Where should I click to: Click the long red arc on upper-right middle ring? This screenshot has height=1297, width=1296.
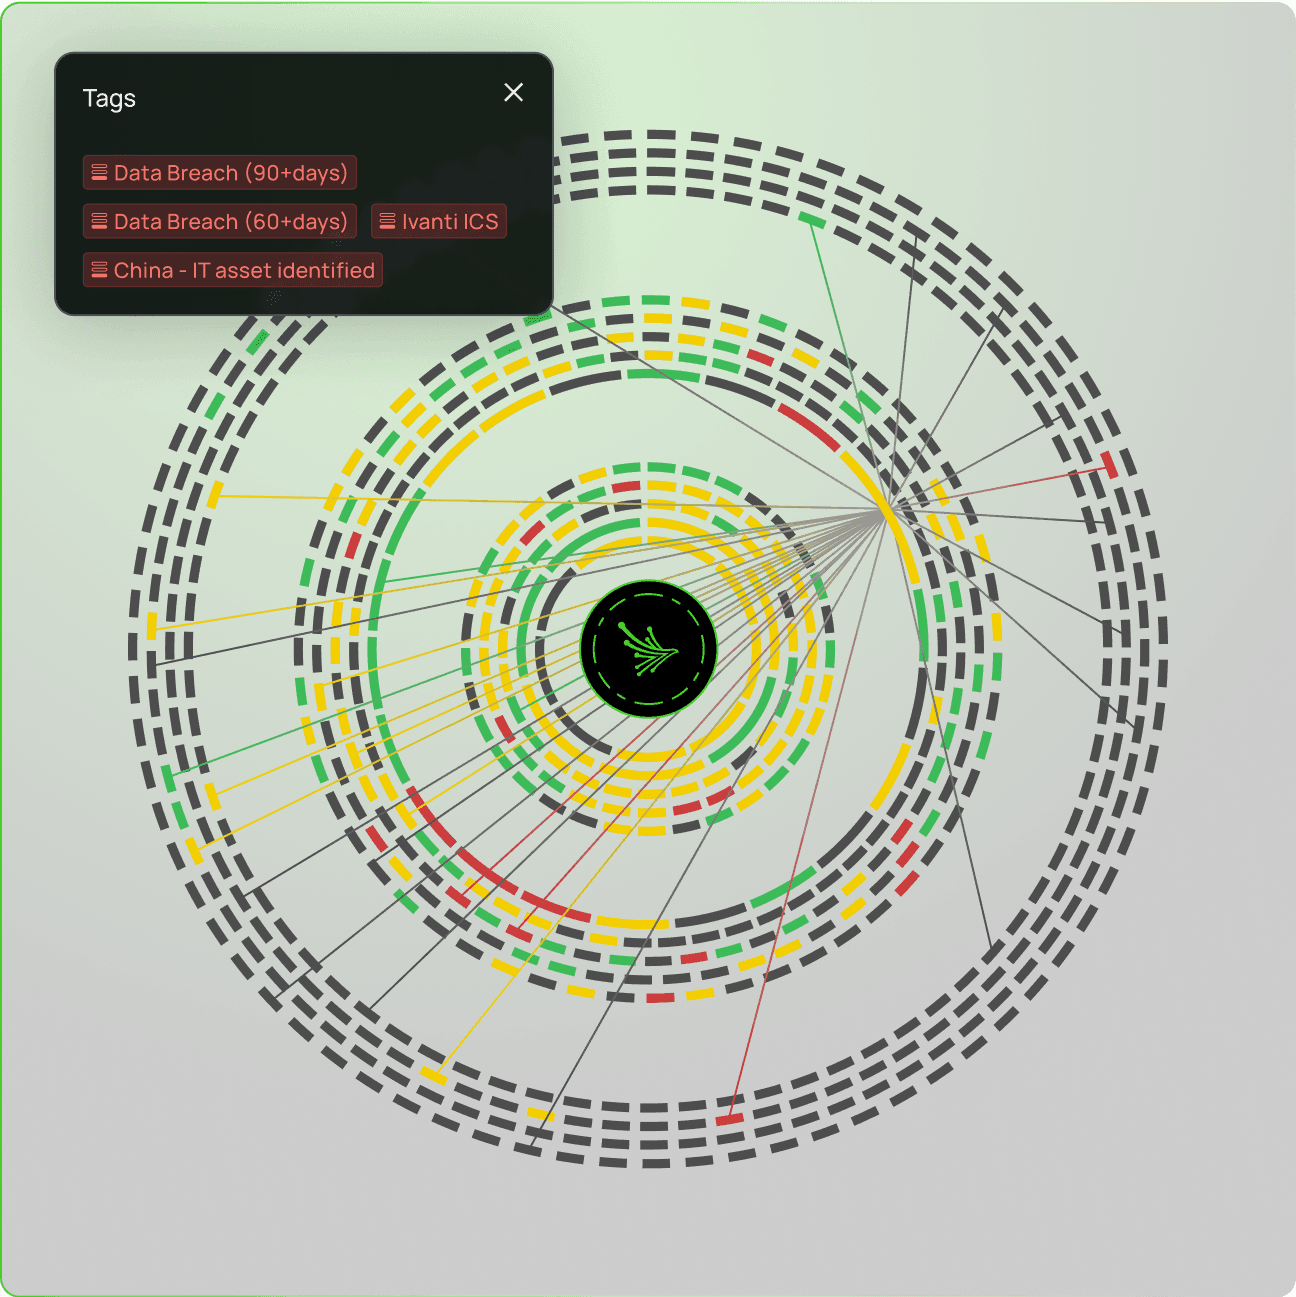coord(808,427)
